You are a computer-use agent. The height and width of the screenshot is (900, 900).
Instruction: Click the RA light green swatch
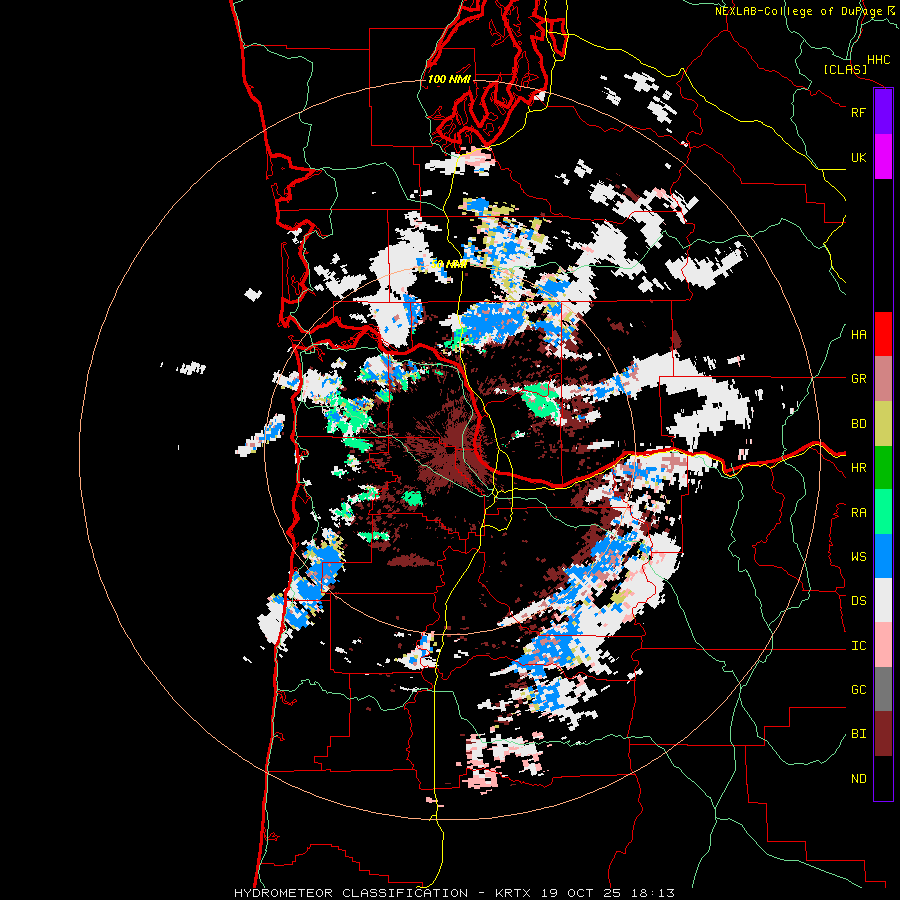[883, 512]
